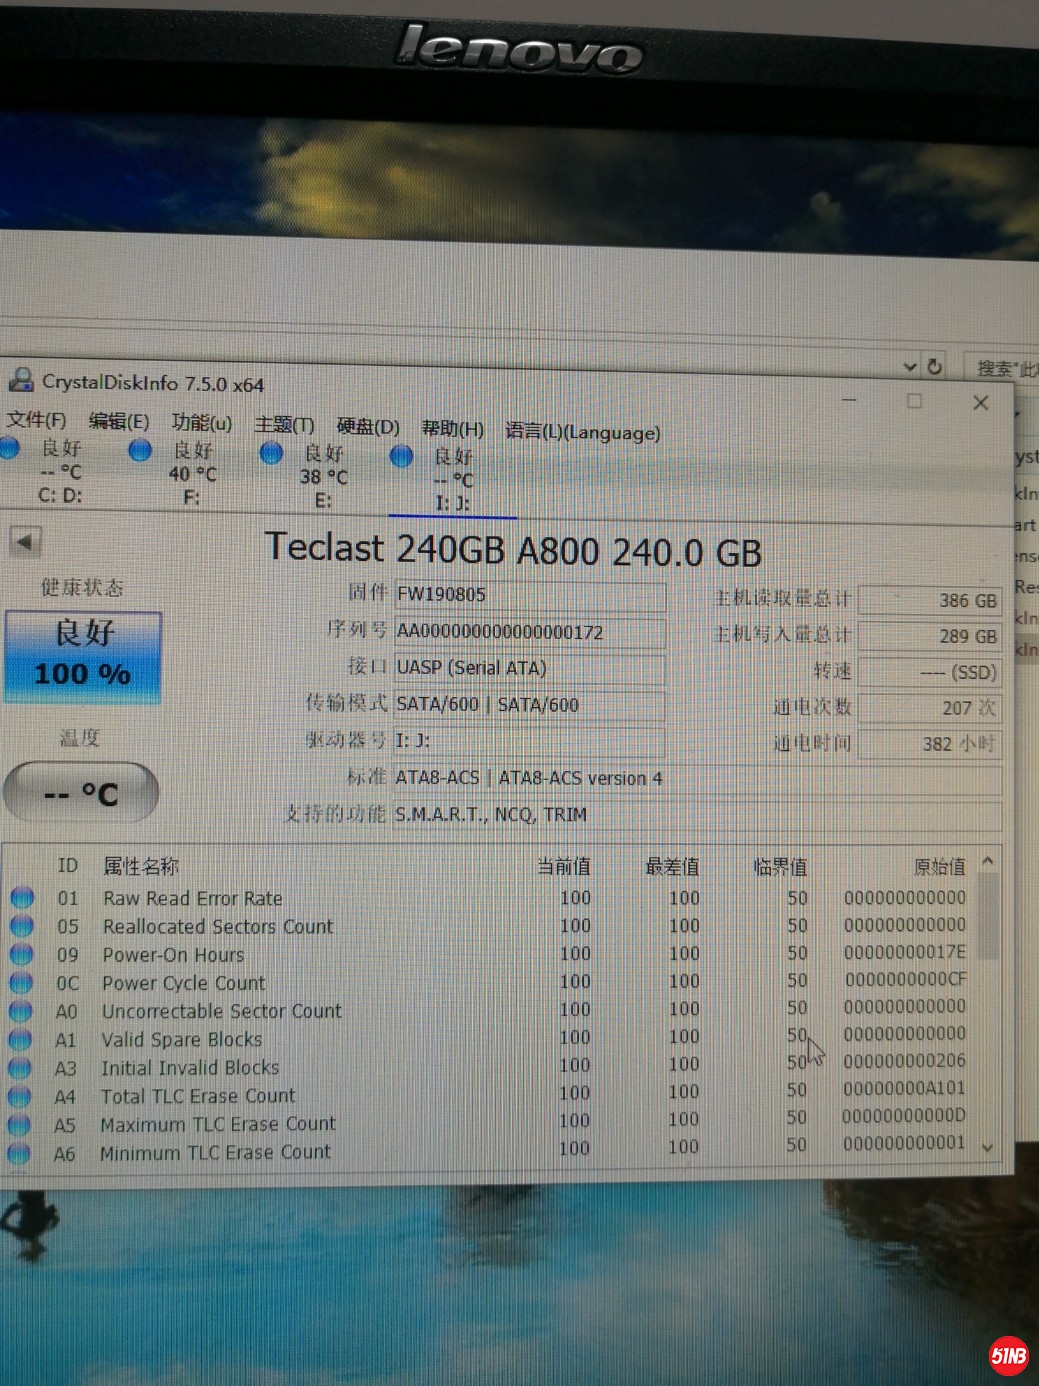Screen dimensions: 1039x1386
Task: Click the firmware field FW190805
Action: point(530,596)
